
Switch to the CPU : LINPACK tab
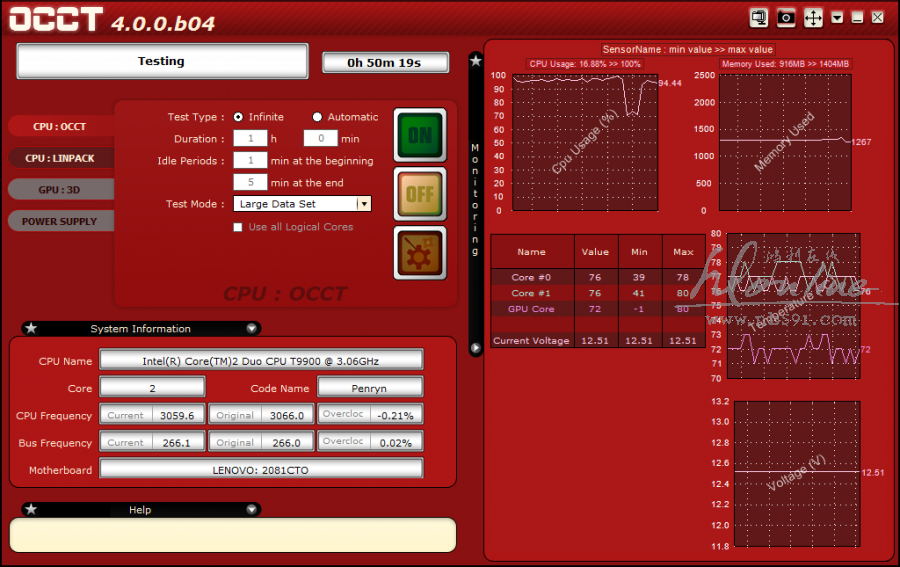(x=60, y=158)
